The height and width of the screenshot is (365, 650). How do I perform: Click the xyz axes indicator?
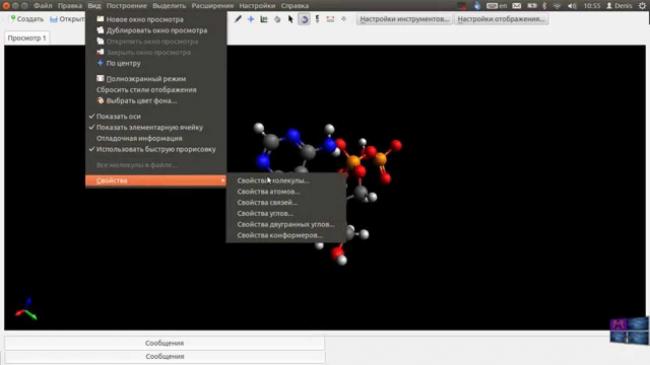pyautogui.click(x=27, y=309)
